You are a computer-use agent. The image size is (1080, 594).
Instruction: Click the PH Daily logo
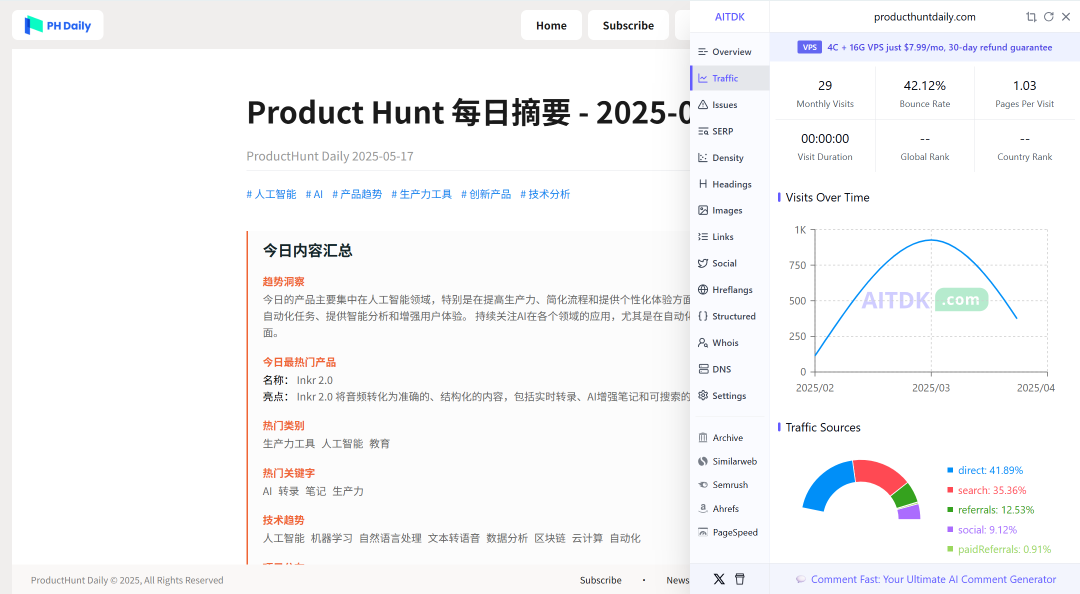(x=58, y=25)
